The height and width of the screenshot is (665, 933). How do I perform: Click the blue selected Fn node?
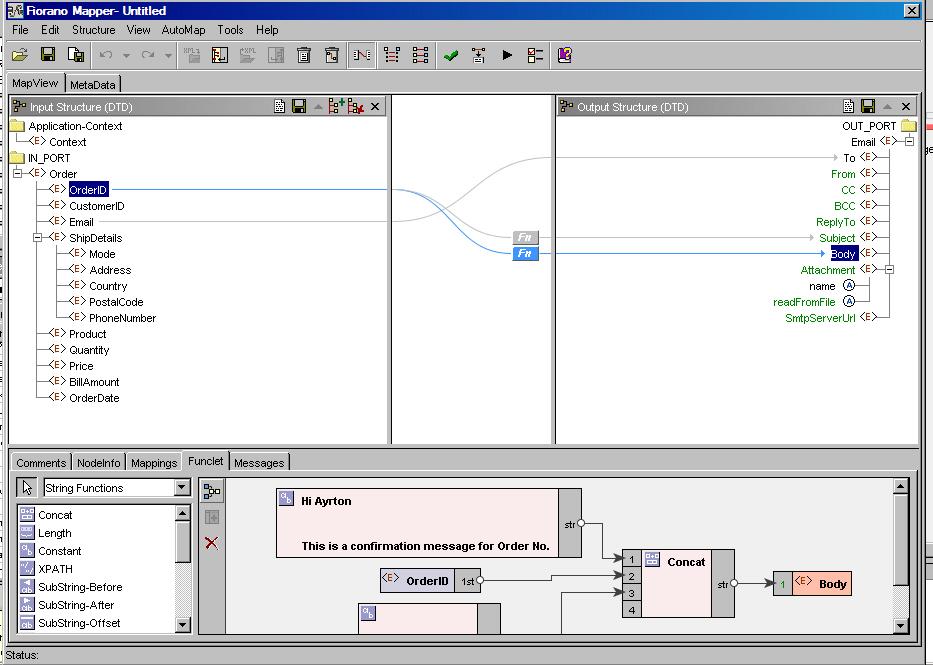[x=525, y=253]
